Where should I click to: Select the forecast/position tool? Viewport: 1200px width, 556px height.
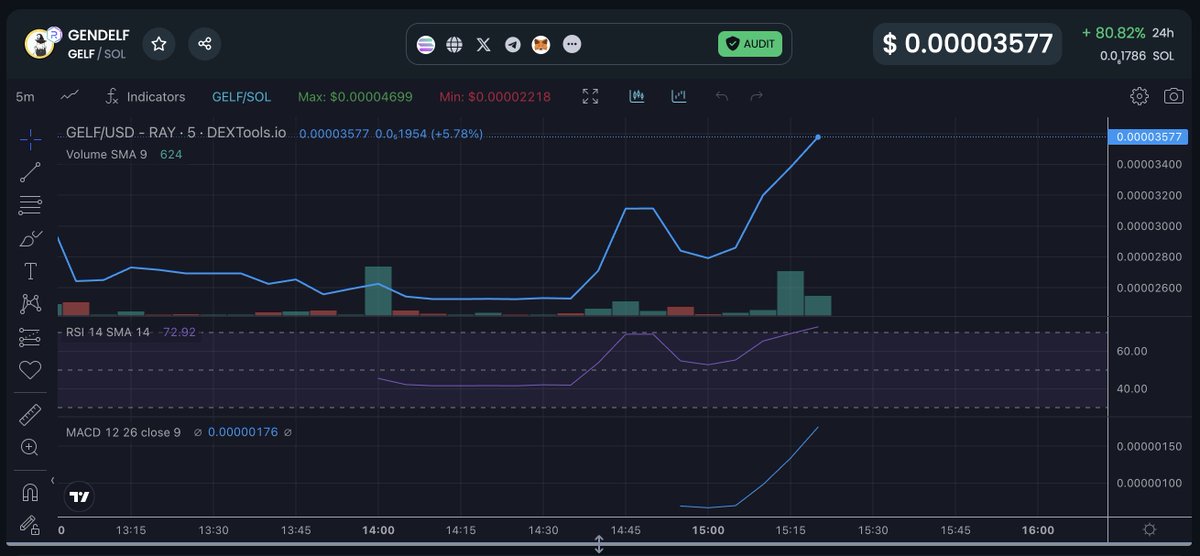(30, 337)
